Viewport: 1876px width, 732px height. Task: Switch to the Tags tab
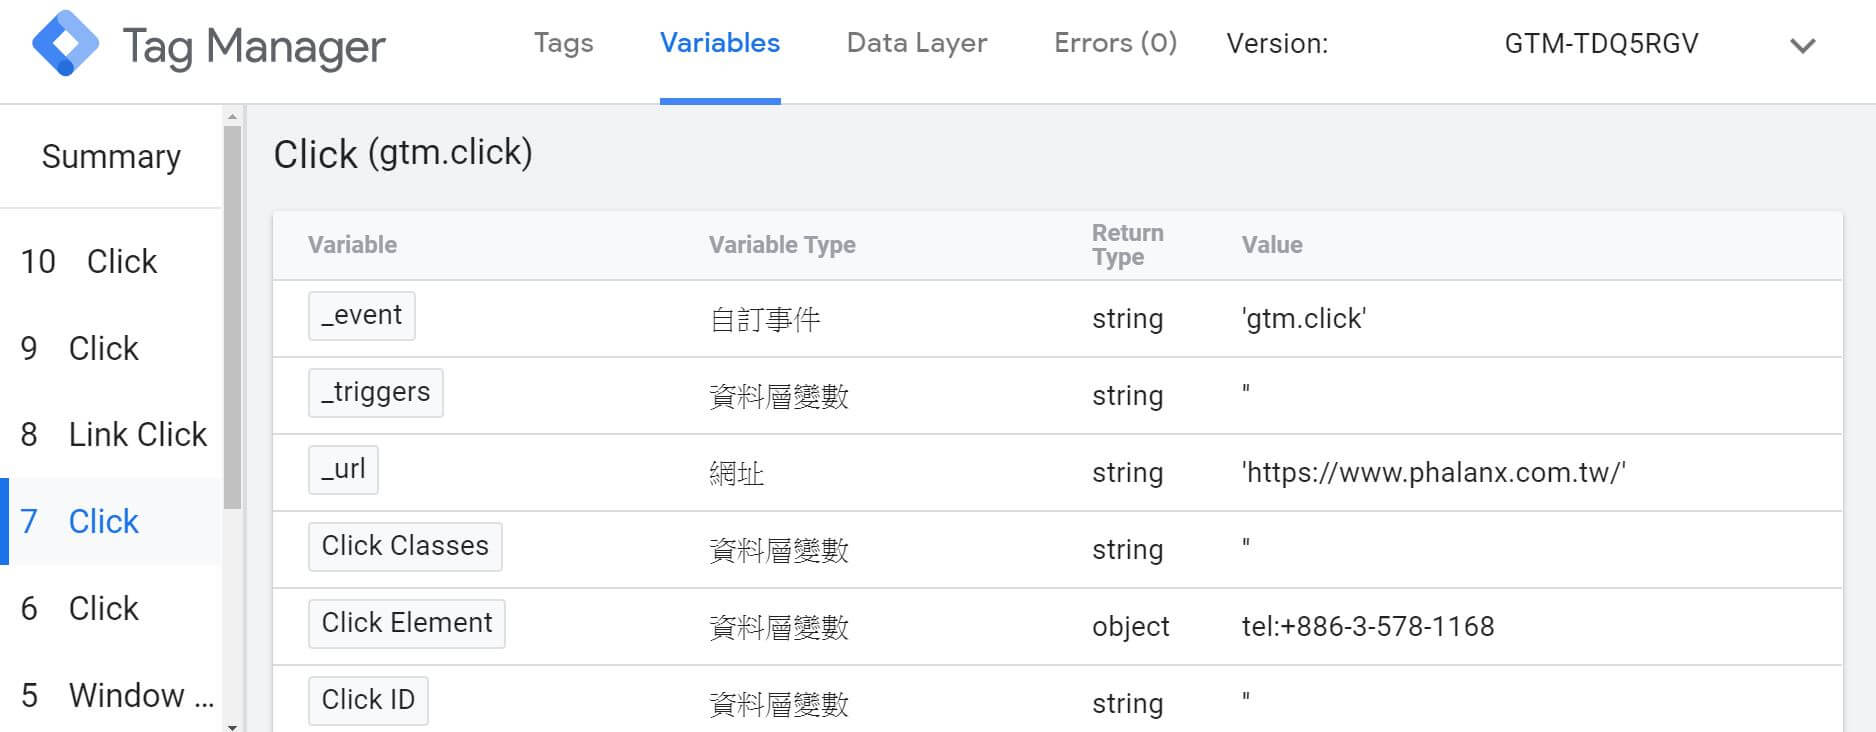click(563, 43)
